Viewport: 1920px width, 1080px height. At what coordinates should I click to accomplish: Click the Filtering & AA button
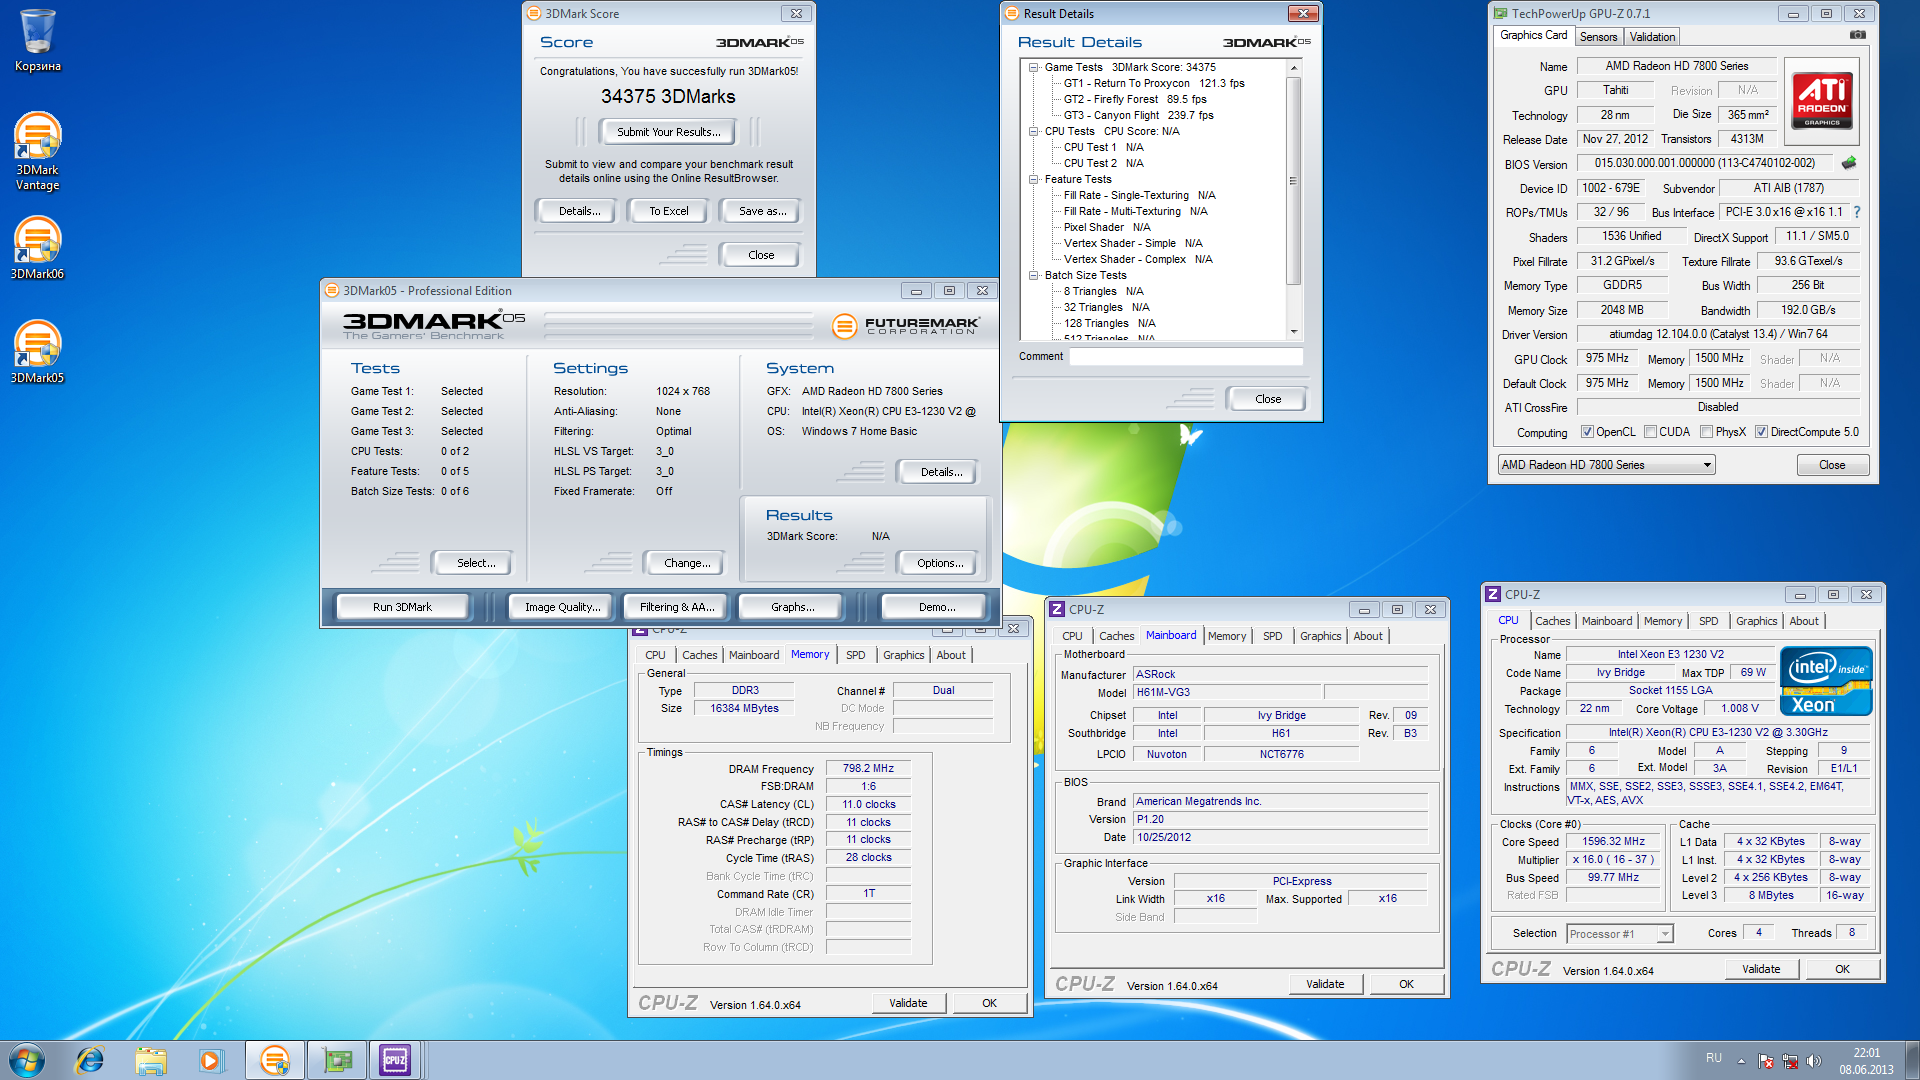[x=677, y=607]
